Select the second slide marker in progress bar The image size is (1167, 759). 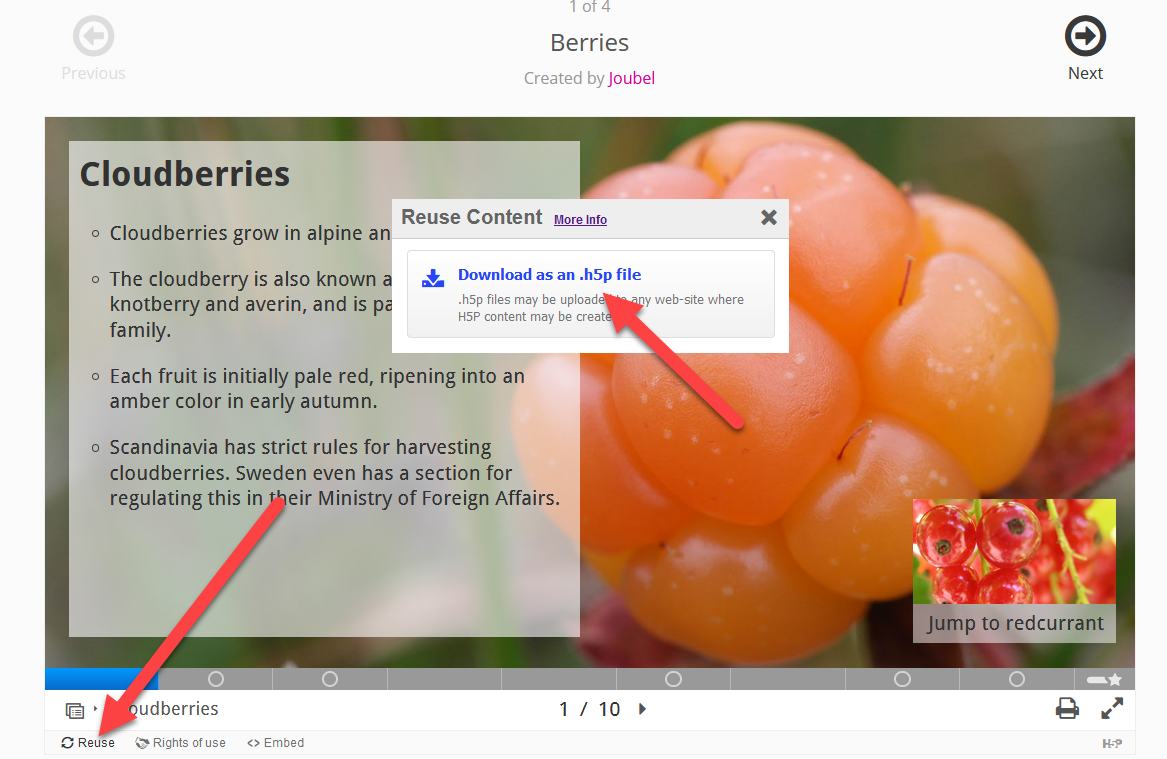pyautogui.click(x=216, y=679)
